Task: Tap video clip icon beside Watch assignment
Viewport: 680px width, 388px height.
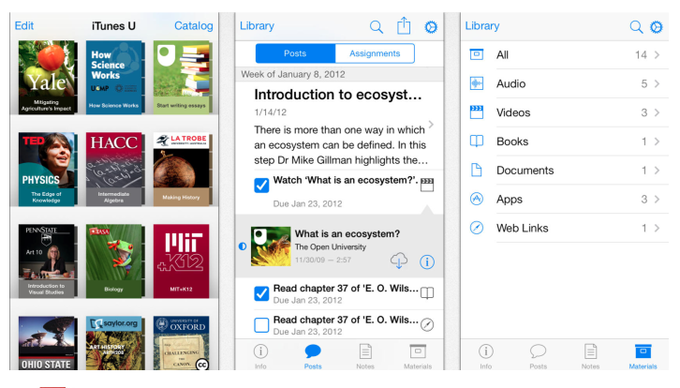Action: (427, 185)
